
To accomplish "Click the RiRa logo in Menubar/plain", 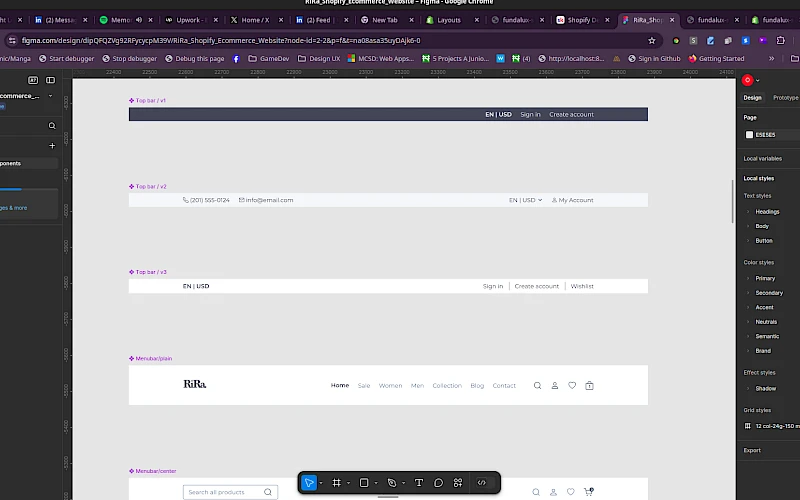I will (195, 384).
